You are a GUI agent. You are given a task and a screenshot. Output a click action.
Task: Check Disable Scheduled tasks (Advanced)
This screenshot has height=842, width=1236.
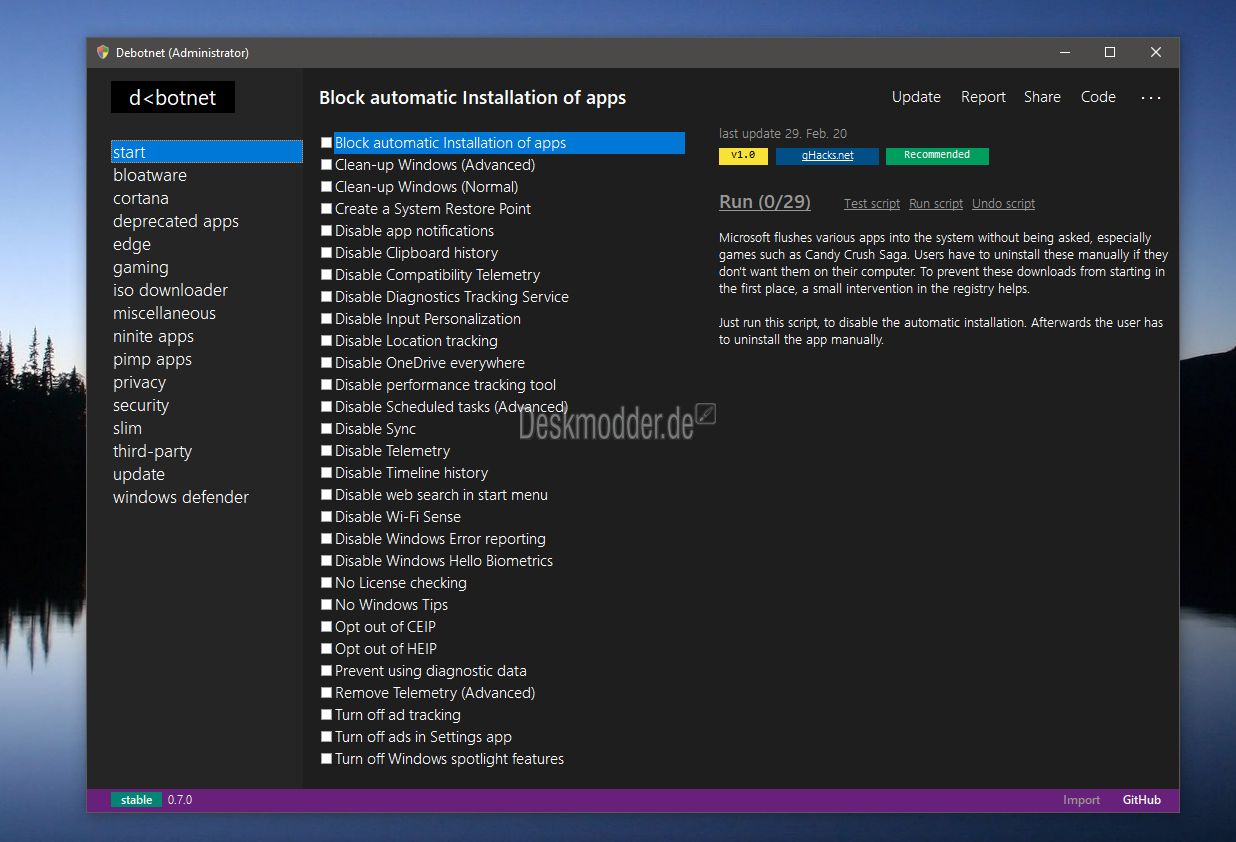(x=326, y=407)
